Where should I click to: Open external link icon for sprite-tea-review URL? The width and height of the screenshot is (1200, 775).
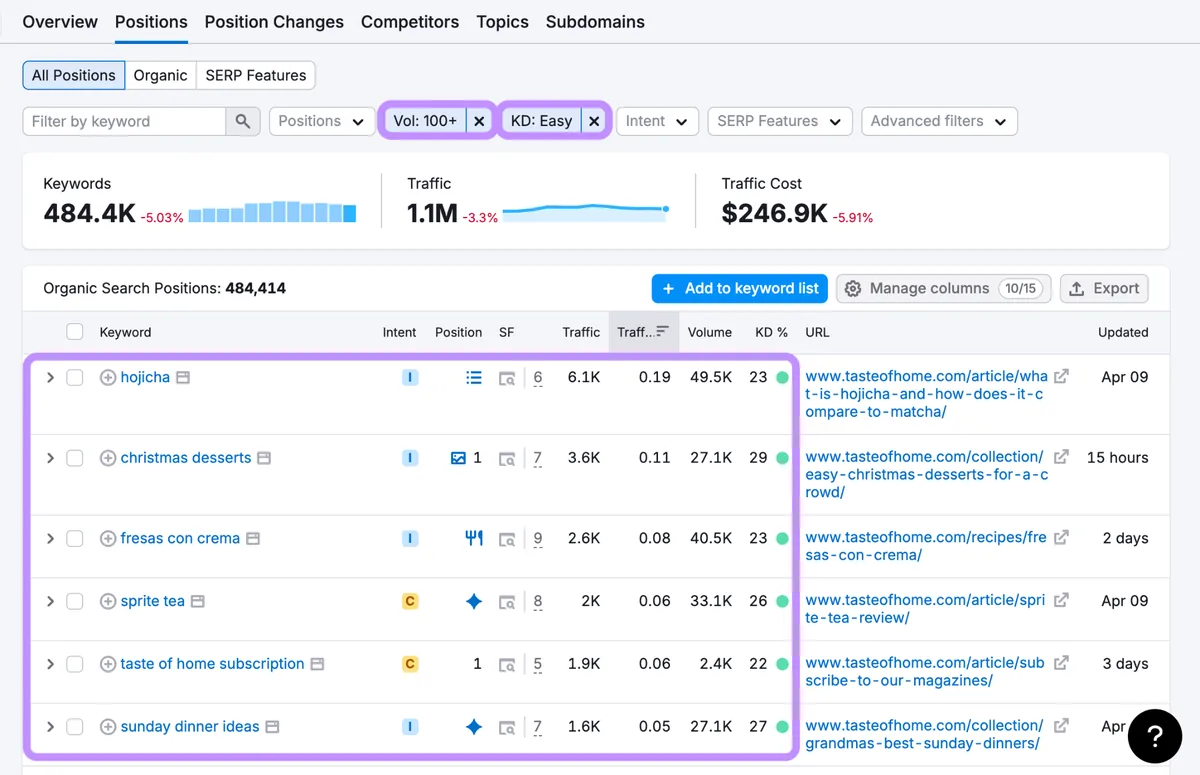1061,600
